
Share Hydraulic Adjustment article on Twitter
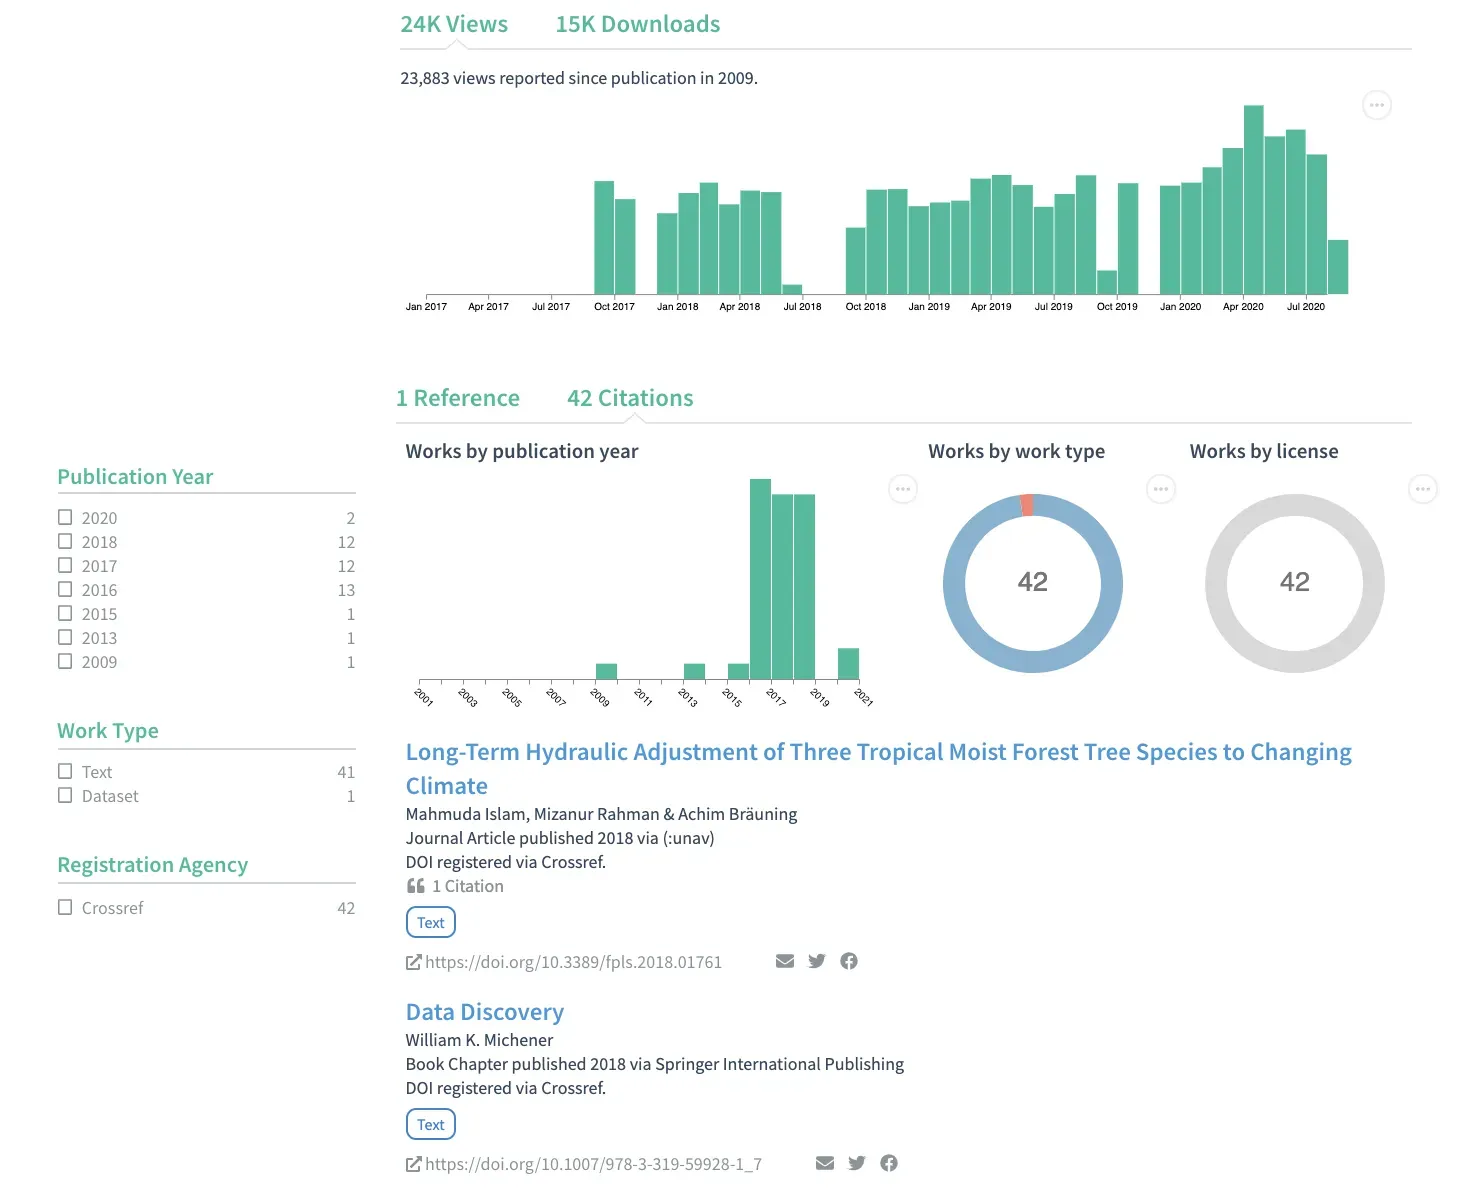pyautogui.click(x=817, y=961)
